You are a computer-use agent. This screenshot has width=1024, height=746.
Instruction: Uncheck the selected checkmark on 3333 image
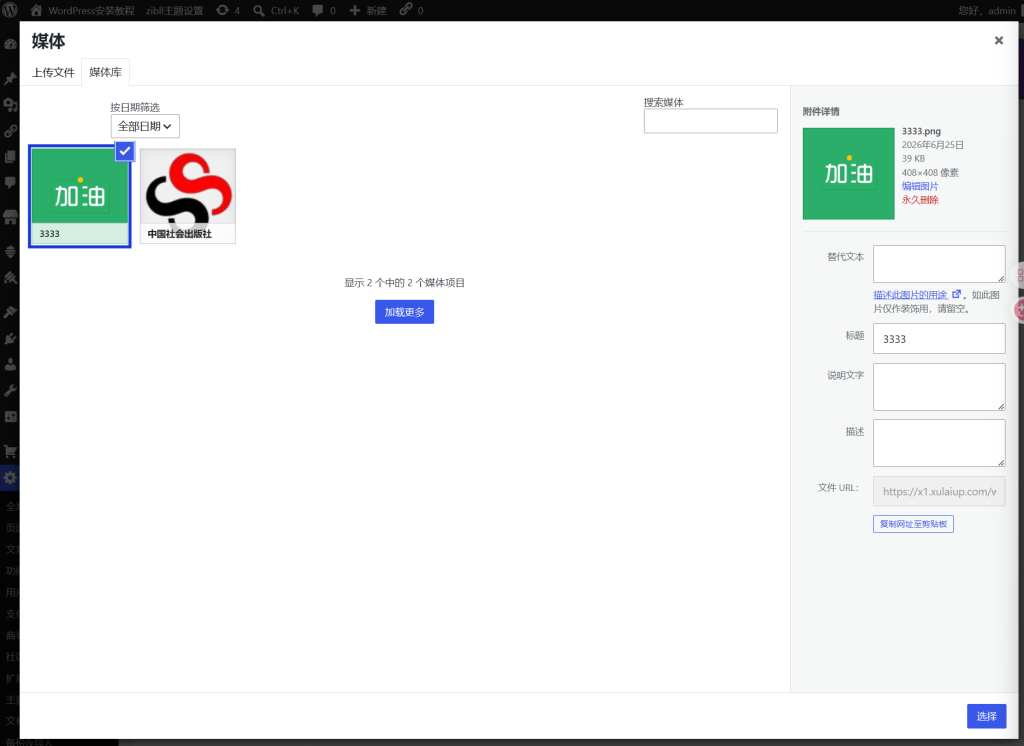point(125,151)
